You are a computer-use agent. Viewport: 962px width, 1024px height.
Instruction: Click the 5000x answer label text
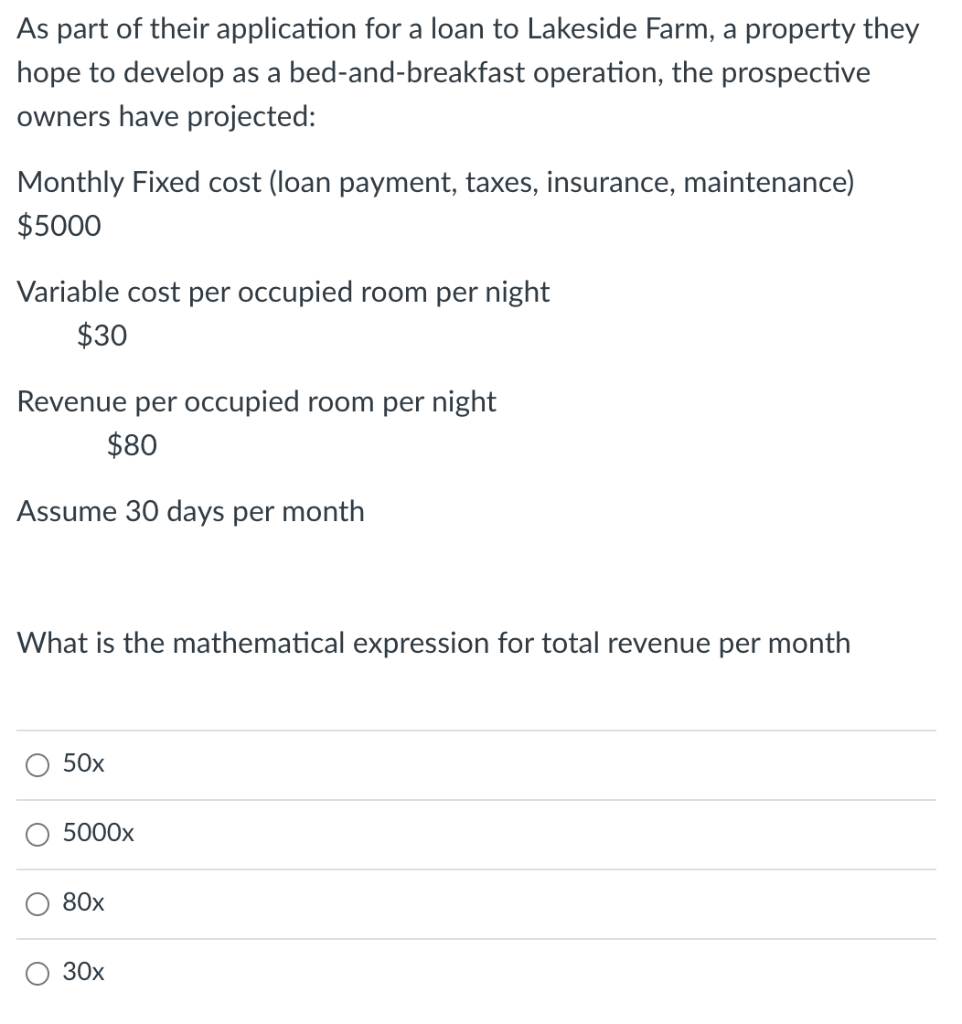[x=98, y=834]
